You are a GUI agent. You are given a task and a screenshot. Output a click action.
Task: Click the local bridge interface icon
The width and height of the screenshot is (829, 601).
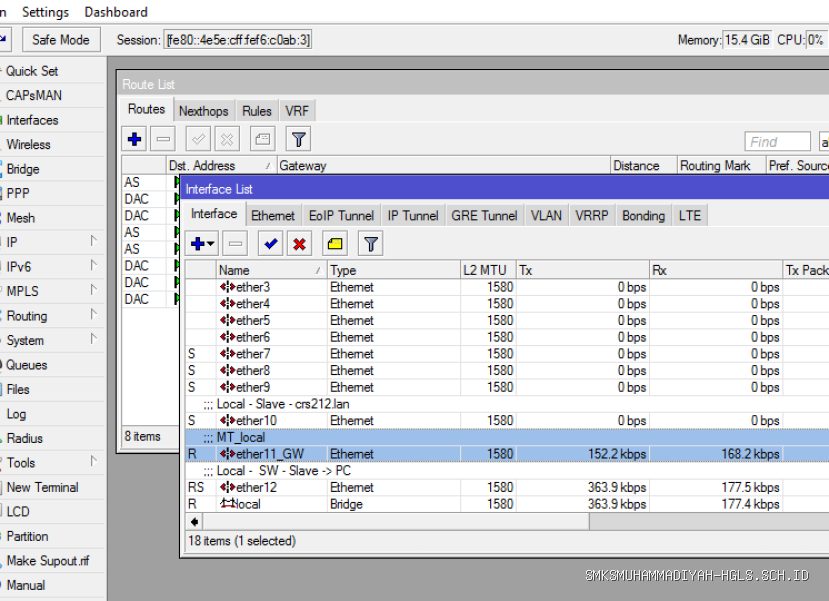point(227,504)
